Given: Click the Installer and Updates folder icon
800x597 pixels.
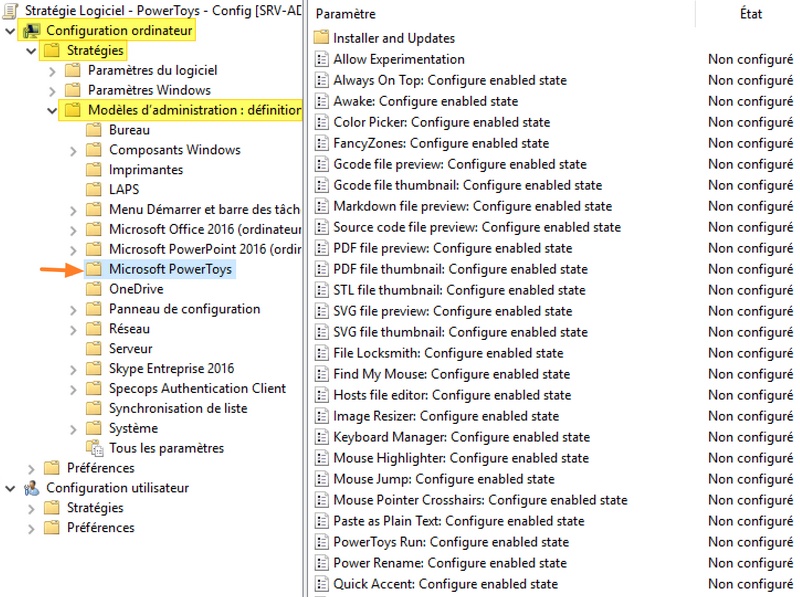Looking at the screenshot, I should click(321, 38).
